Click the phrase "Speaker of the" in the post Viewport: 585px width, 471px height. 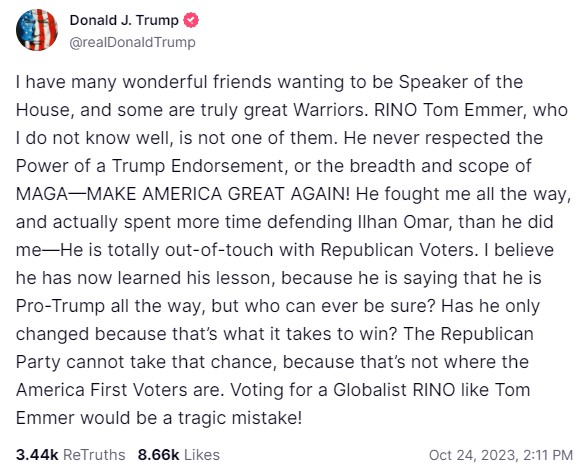point(461,82)
